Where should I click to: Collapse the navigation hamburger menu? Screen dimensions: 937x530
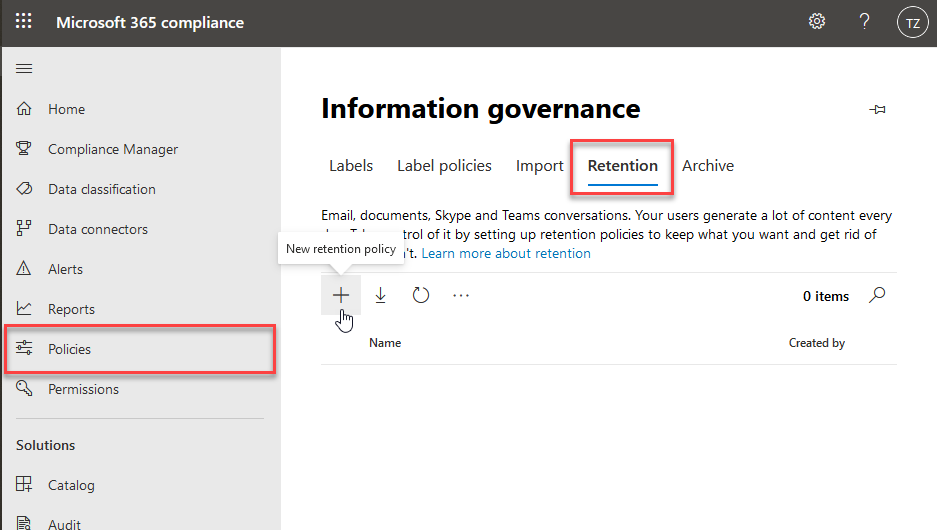pos(24,68)
